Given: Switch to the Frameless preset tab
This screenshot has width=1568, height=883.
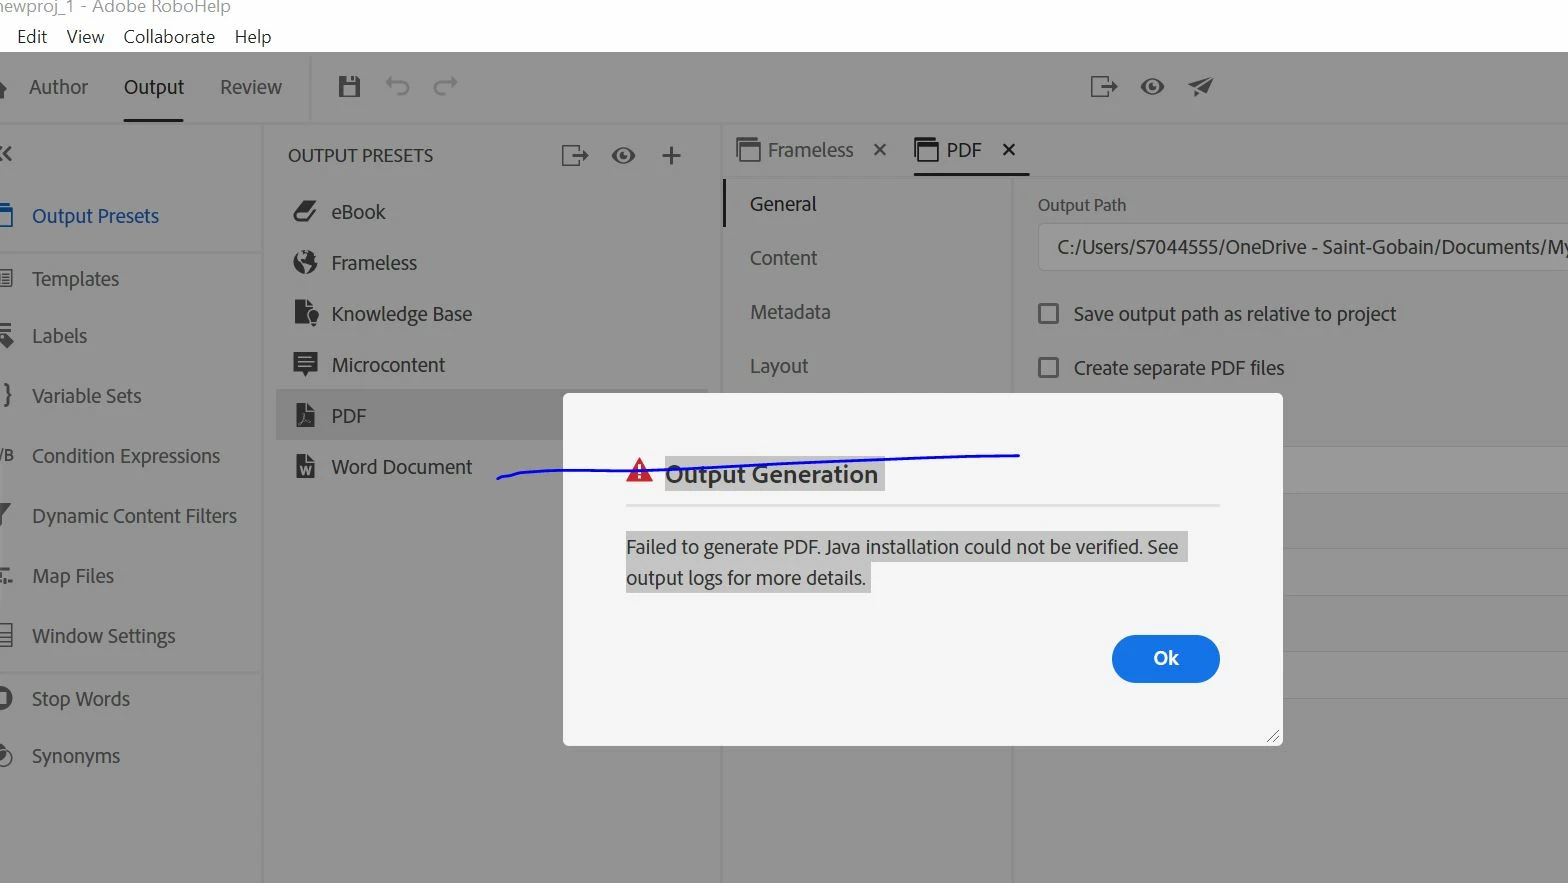Looking at the screenshot, I should point(796,150).
